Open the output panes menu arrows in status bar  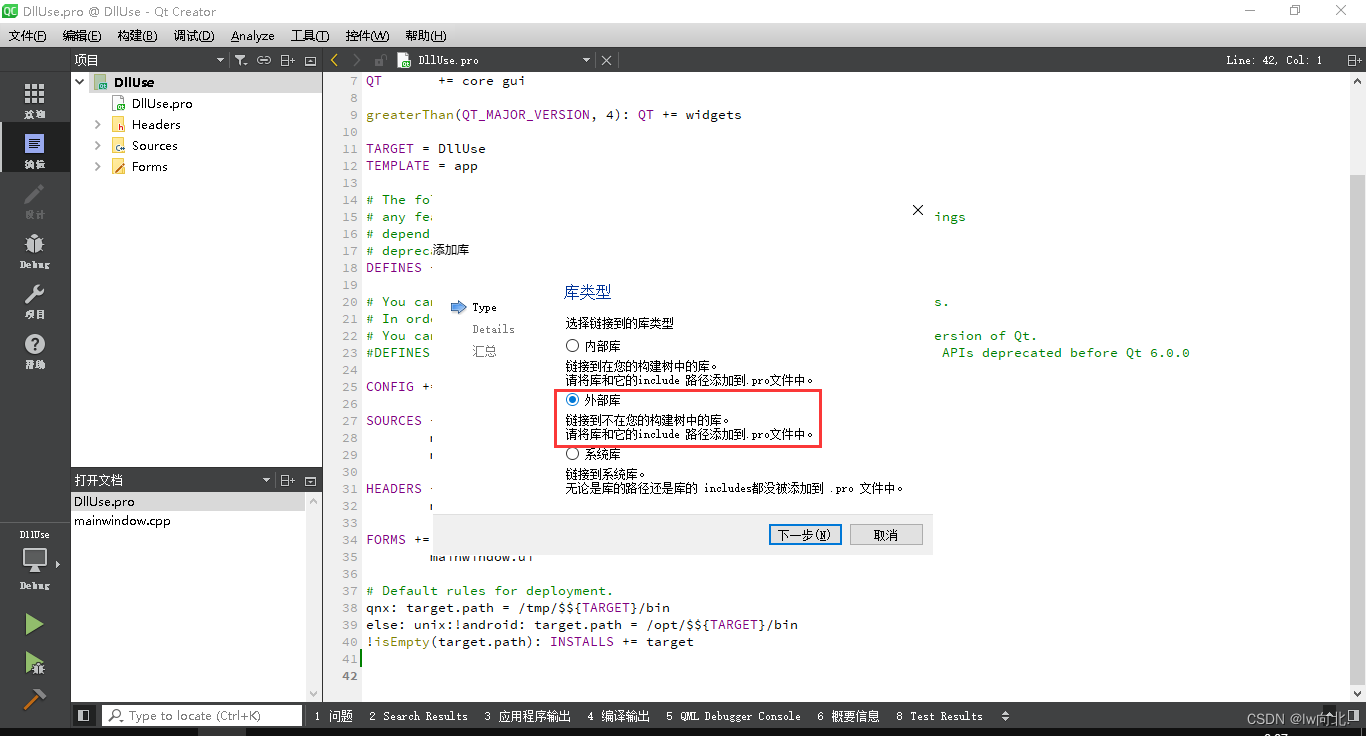1005,716
